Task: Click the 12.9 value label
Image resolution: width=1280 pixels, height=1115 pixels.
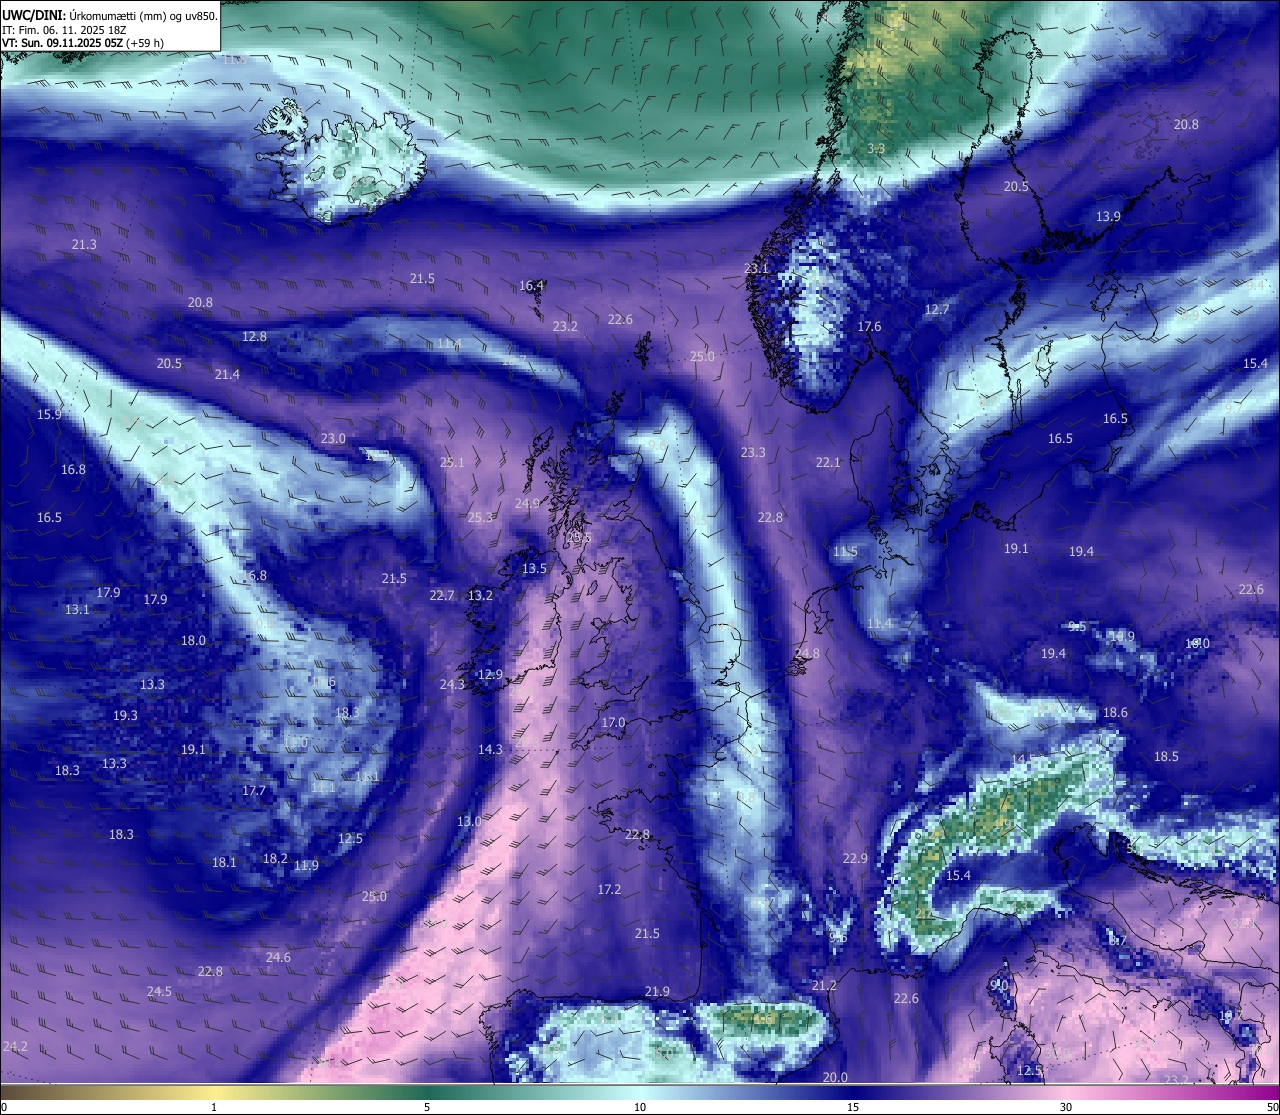Action: point(490,674)
